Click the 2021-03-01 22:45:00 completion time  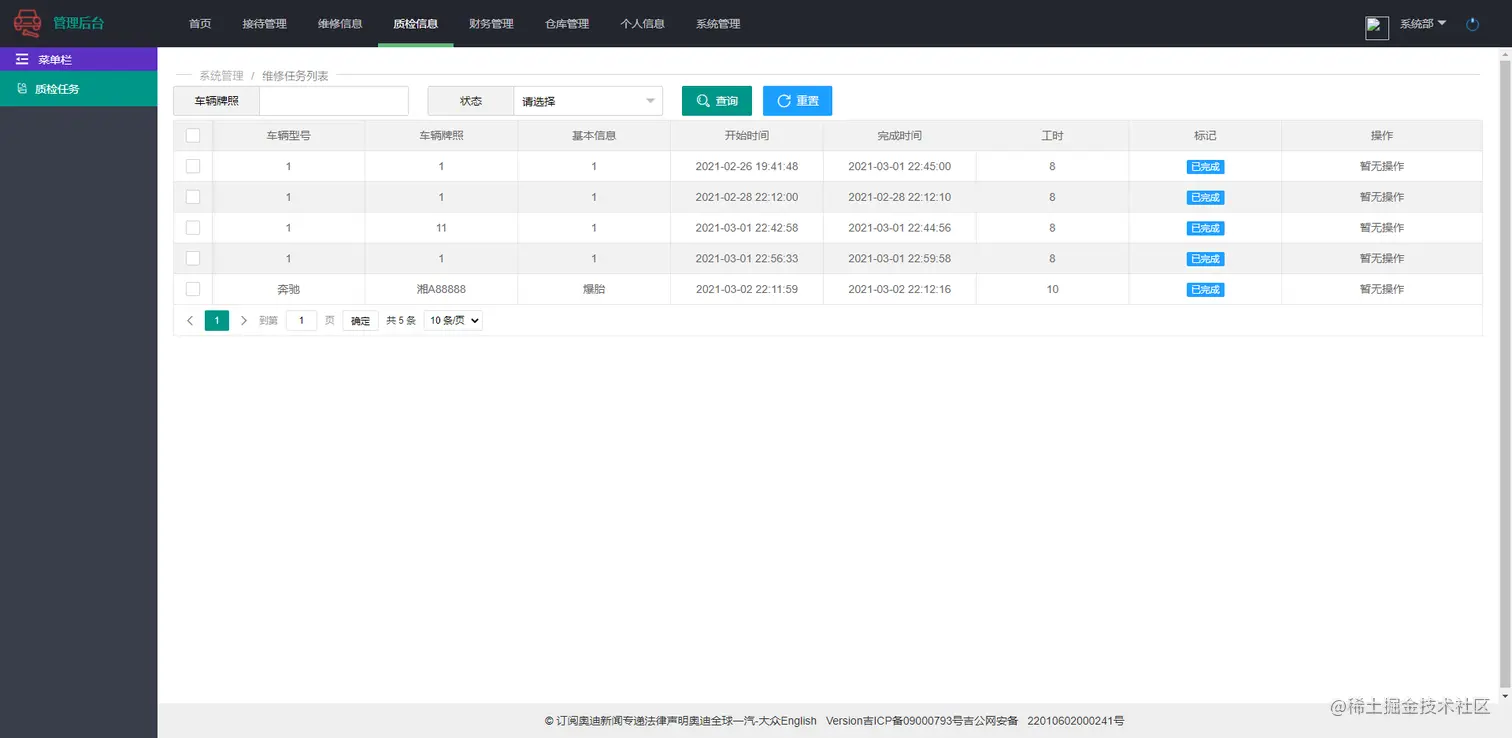coord(899,167)
